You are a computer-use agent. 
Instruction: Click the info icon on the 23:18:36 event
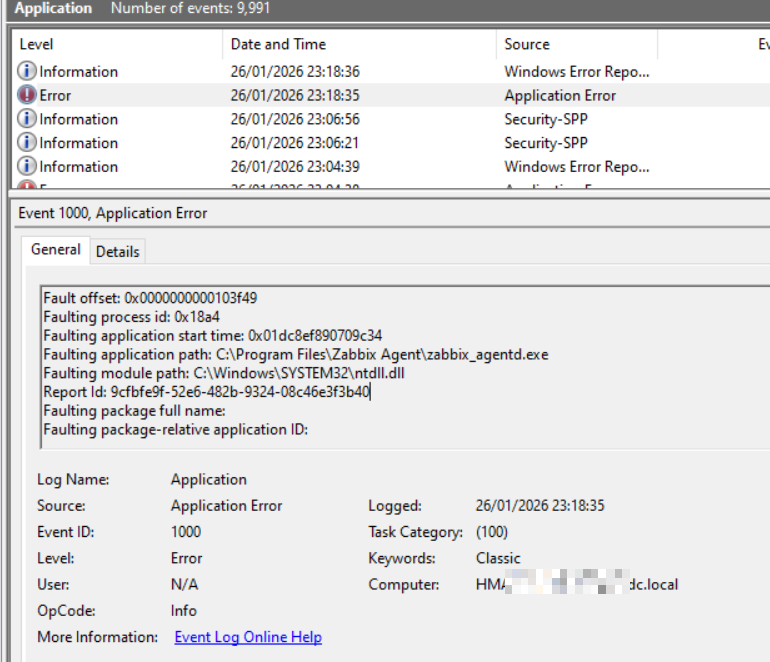(27, 72)
